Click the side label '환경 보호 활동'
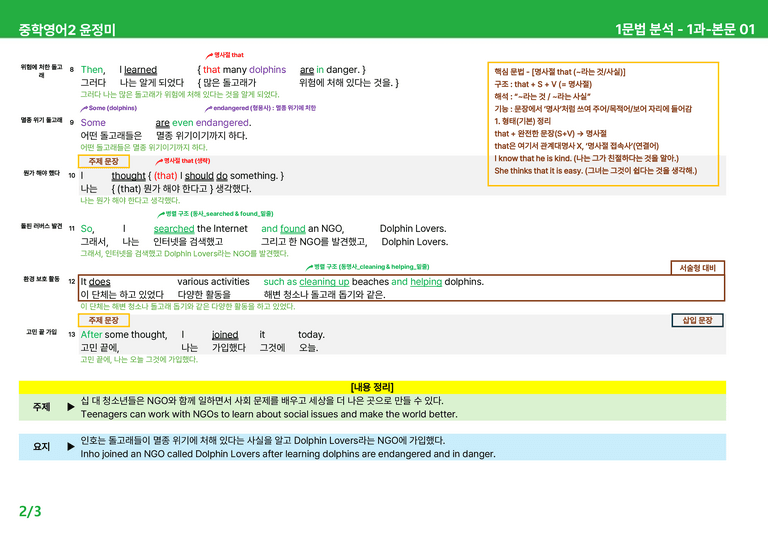The height and width of the screenshot is (543, 768). pyautogui.click(x=42, y=279)
